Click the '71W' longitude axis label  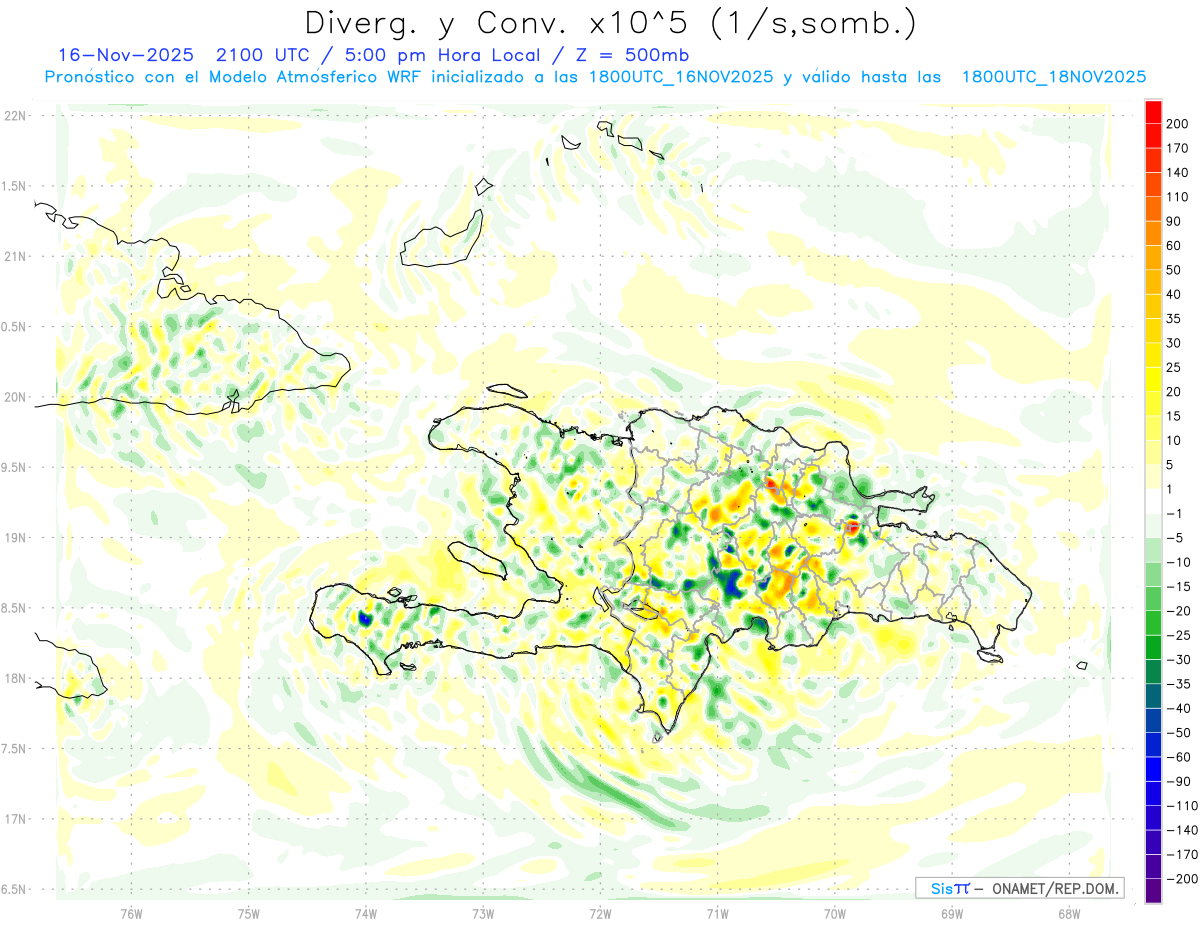click(x=717, y=914)
